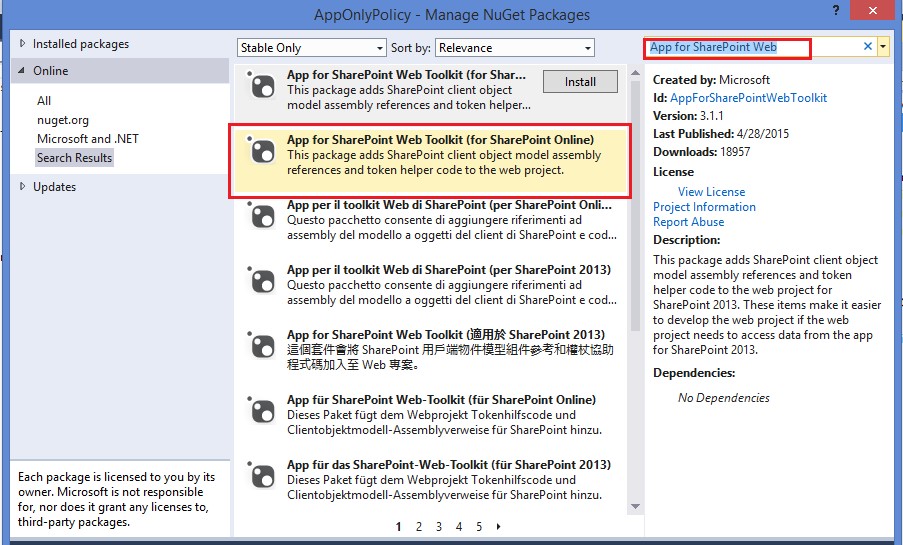Select the All source under Online
Image resolution: width=903 pixels, height=545 pixels.
click(x=44, y=101)
